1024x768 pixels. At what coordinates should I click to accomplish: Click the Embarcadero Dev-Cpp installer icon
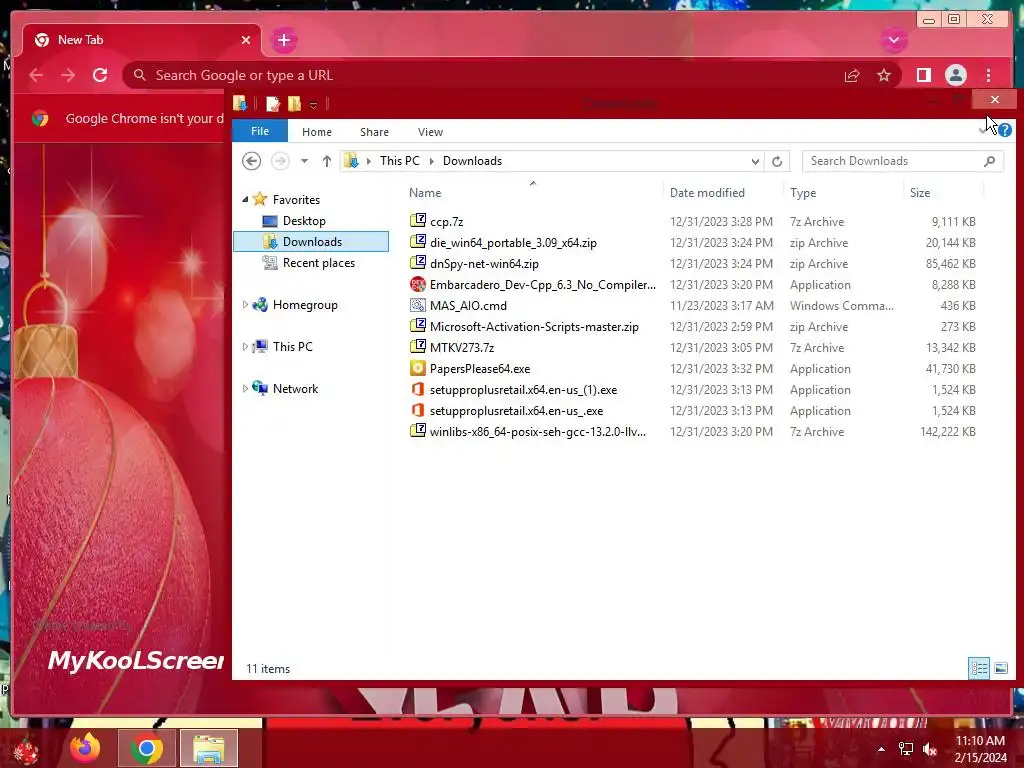click(417, 284)
